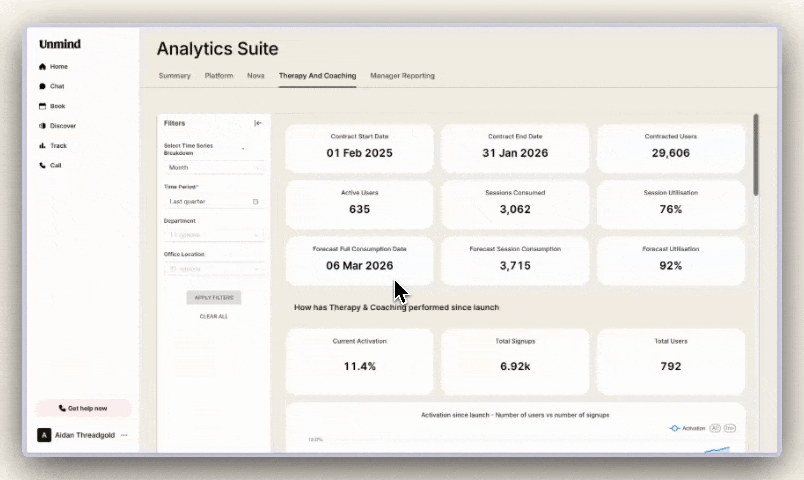Click the Apply Filters button
The height and width of the screenshot is (480, 804).
(213, 298)
